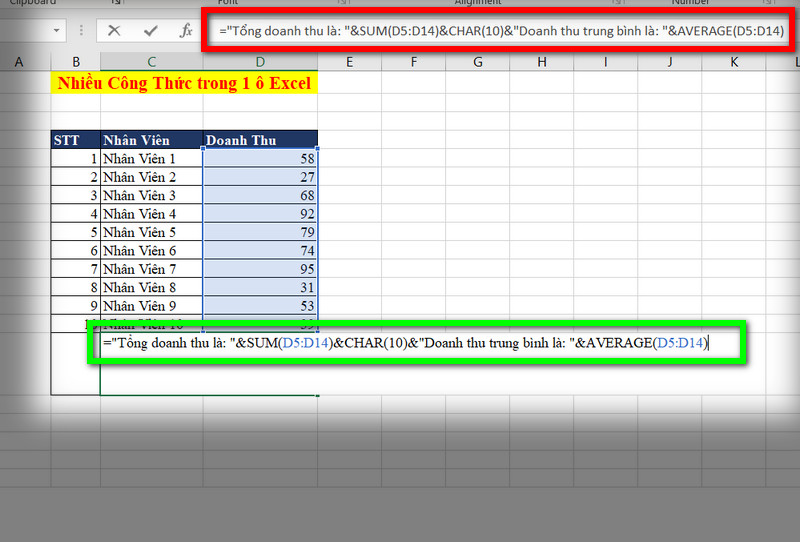This screenshot has height=542, width=800.
Task: Select cell 'Nhân Viên 8'
Action: coord(152,287)
